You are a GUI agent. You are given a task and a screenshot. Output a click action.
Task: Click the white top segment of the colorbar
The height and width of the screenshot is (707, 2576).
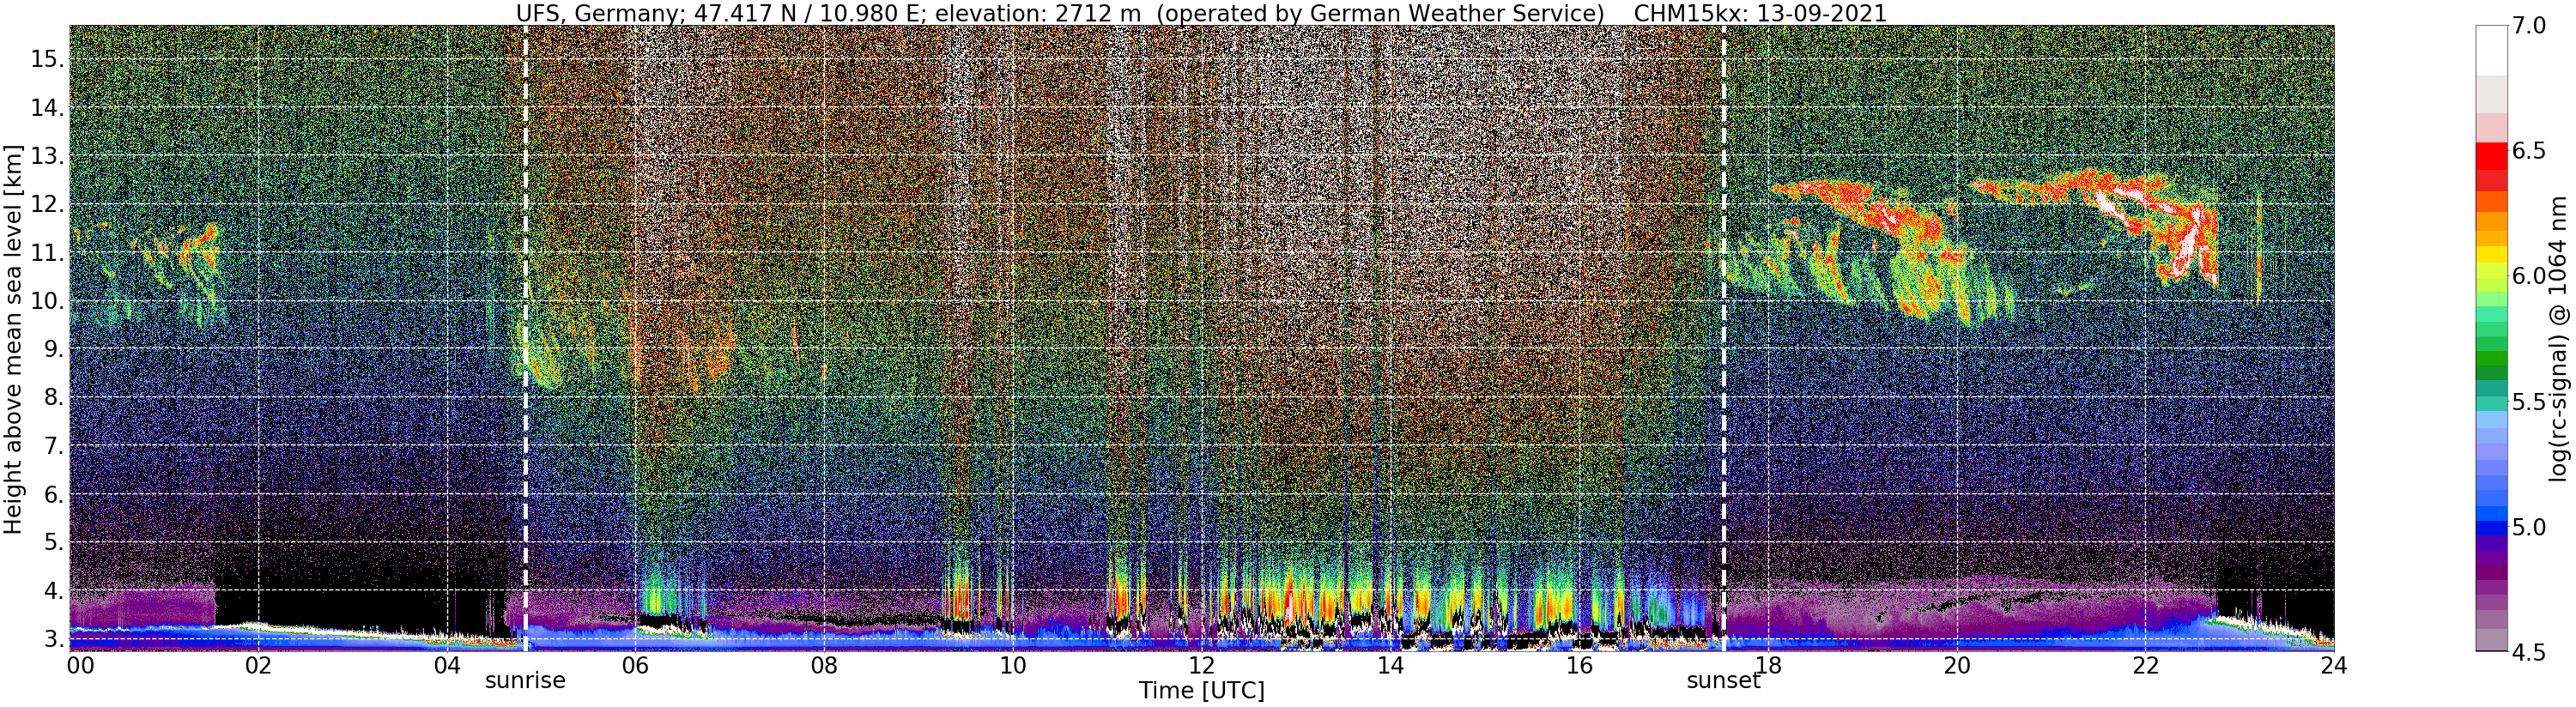(x=2491, y=50)
